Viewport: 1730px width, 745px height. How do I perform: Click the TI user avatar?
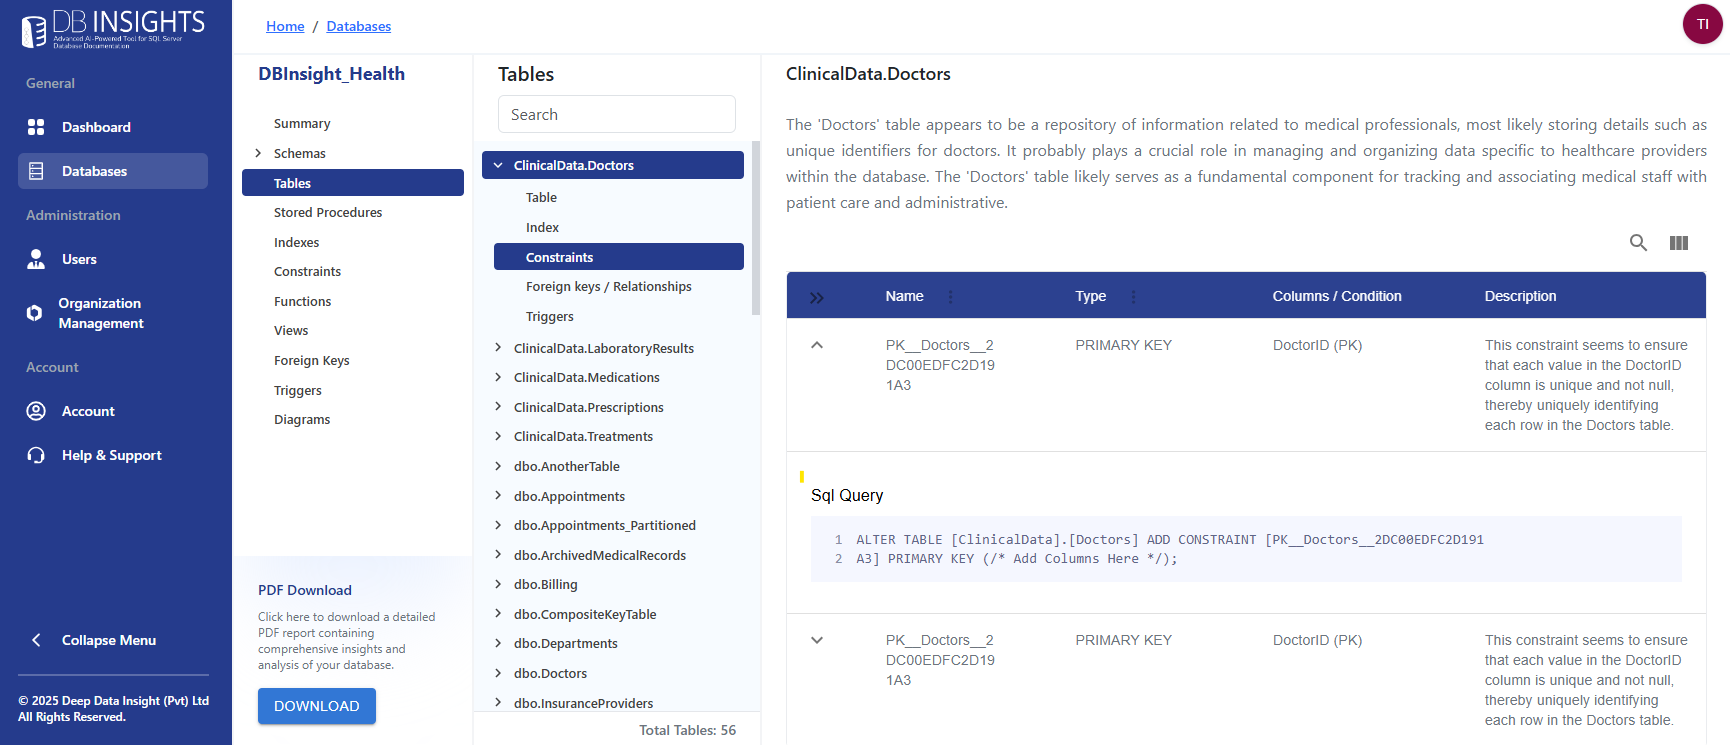click(1702, 24)
